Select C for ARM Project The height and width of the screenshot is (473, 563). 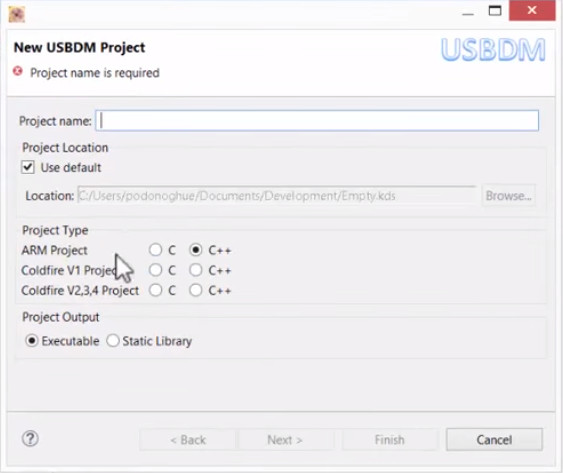[x=155, y=250]
